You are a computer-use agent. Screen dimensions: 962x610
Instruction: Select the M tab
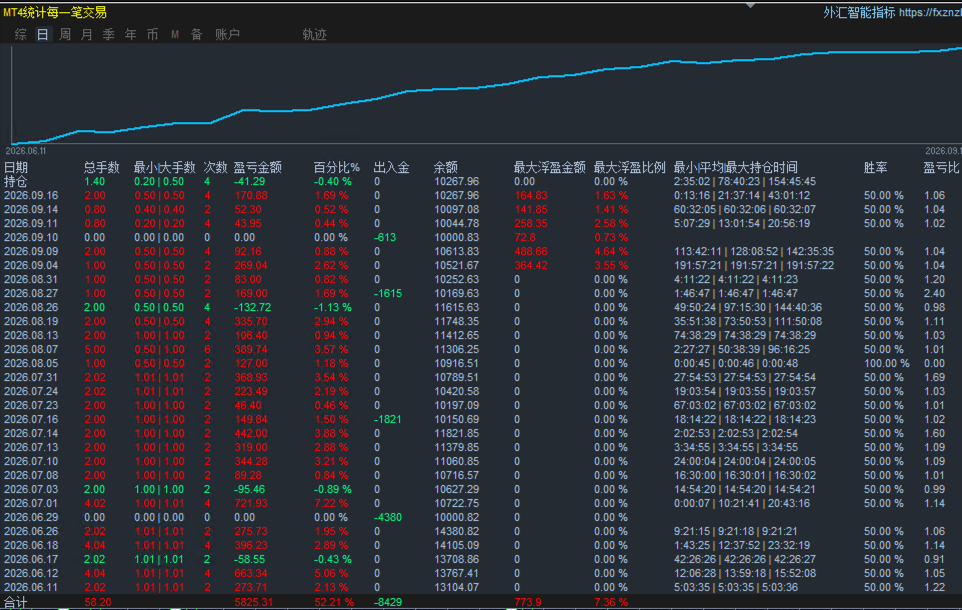[x=175, y=34]
